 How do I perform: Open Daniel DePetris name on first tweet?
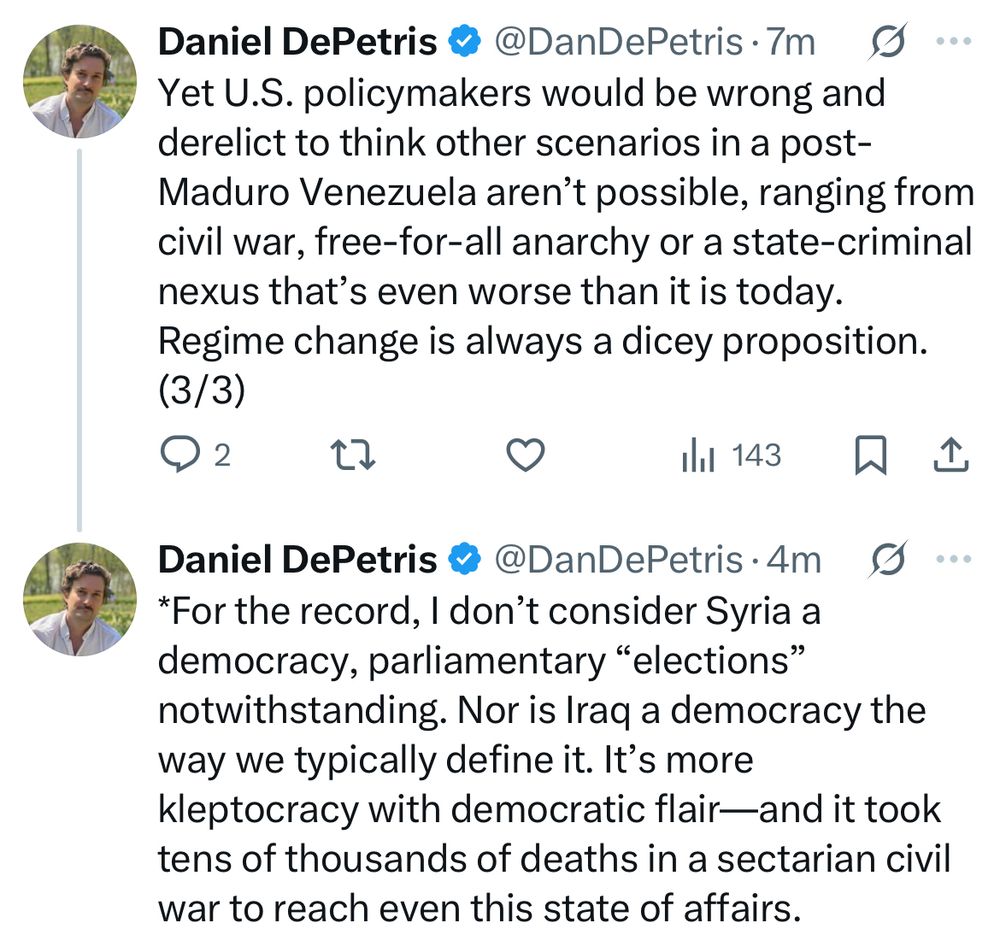click(x=298, y=42)
